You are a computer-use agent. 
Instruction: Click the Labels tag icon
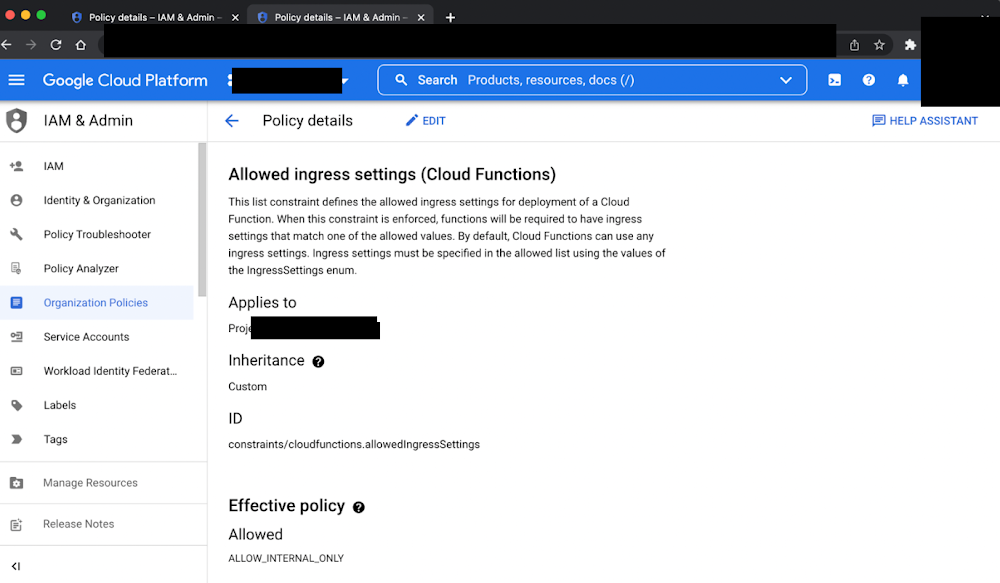coord(17,405)
